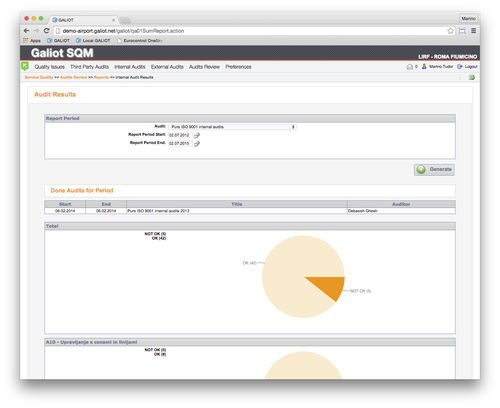Viewport: 500px width, 408px height.
Task: Open the calendar picker for Report Period Start
Action: 197,135
